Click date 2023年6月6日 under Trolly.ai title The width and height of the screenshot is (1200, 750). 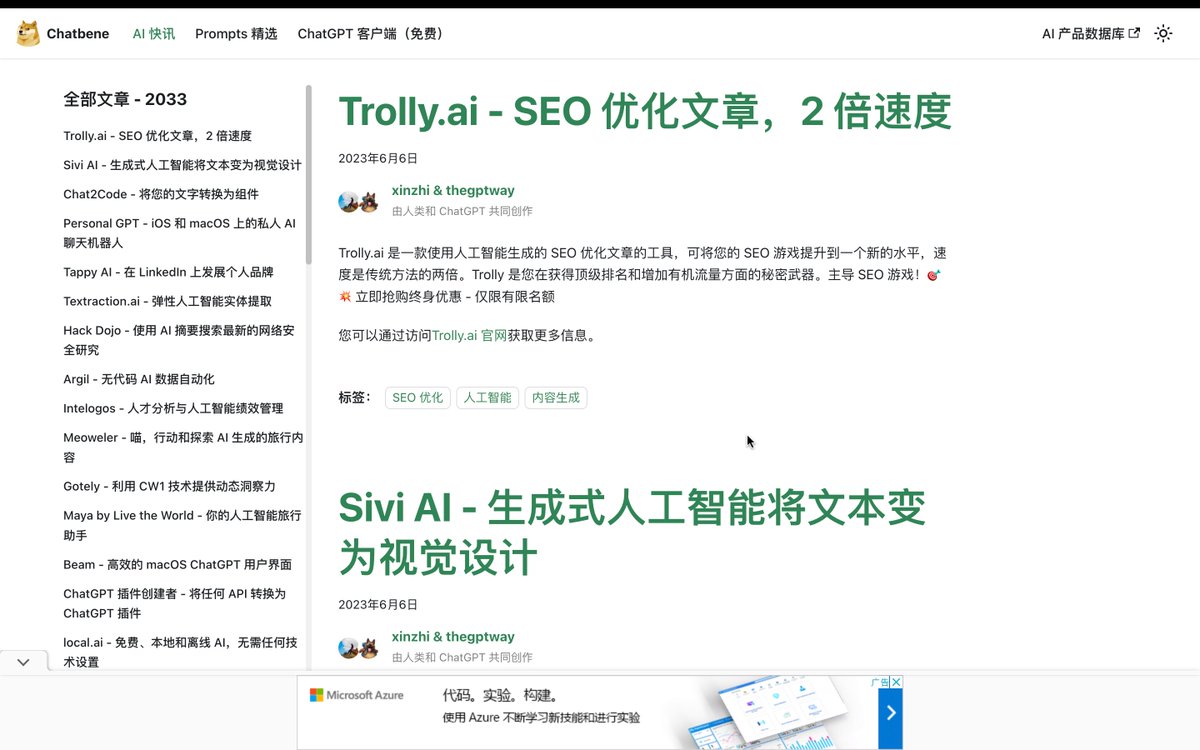378,158
